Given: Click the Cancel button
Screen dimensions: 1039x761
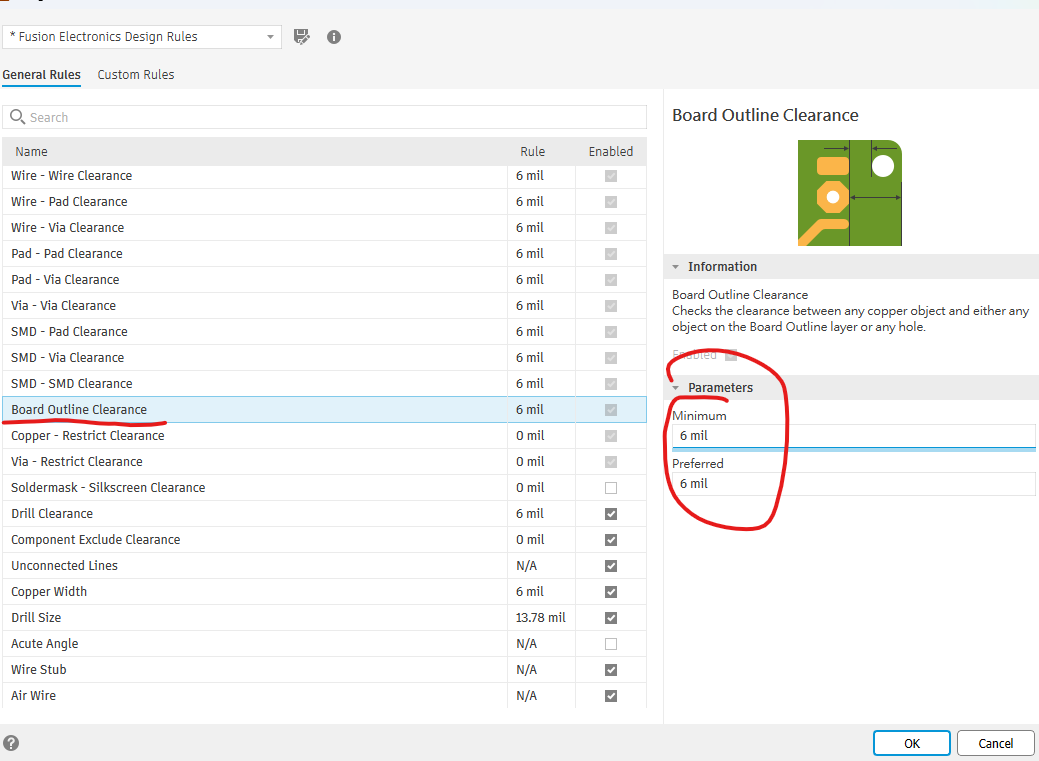Looking at the screenshot, I should (995, 743).
